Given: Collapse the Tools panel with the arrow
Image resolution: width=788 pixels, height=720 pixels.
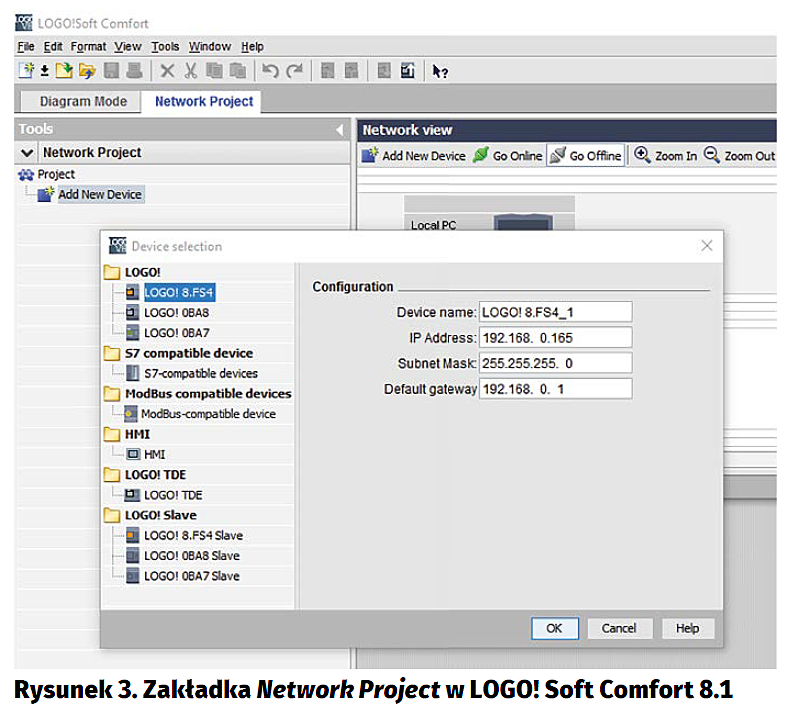Looking at the screenshot, I should (x=340, y=130).
